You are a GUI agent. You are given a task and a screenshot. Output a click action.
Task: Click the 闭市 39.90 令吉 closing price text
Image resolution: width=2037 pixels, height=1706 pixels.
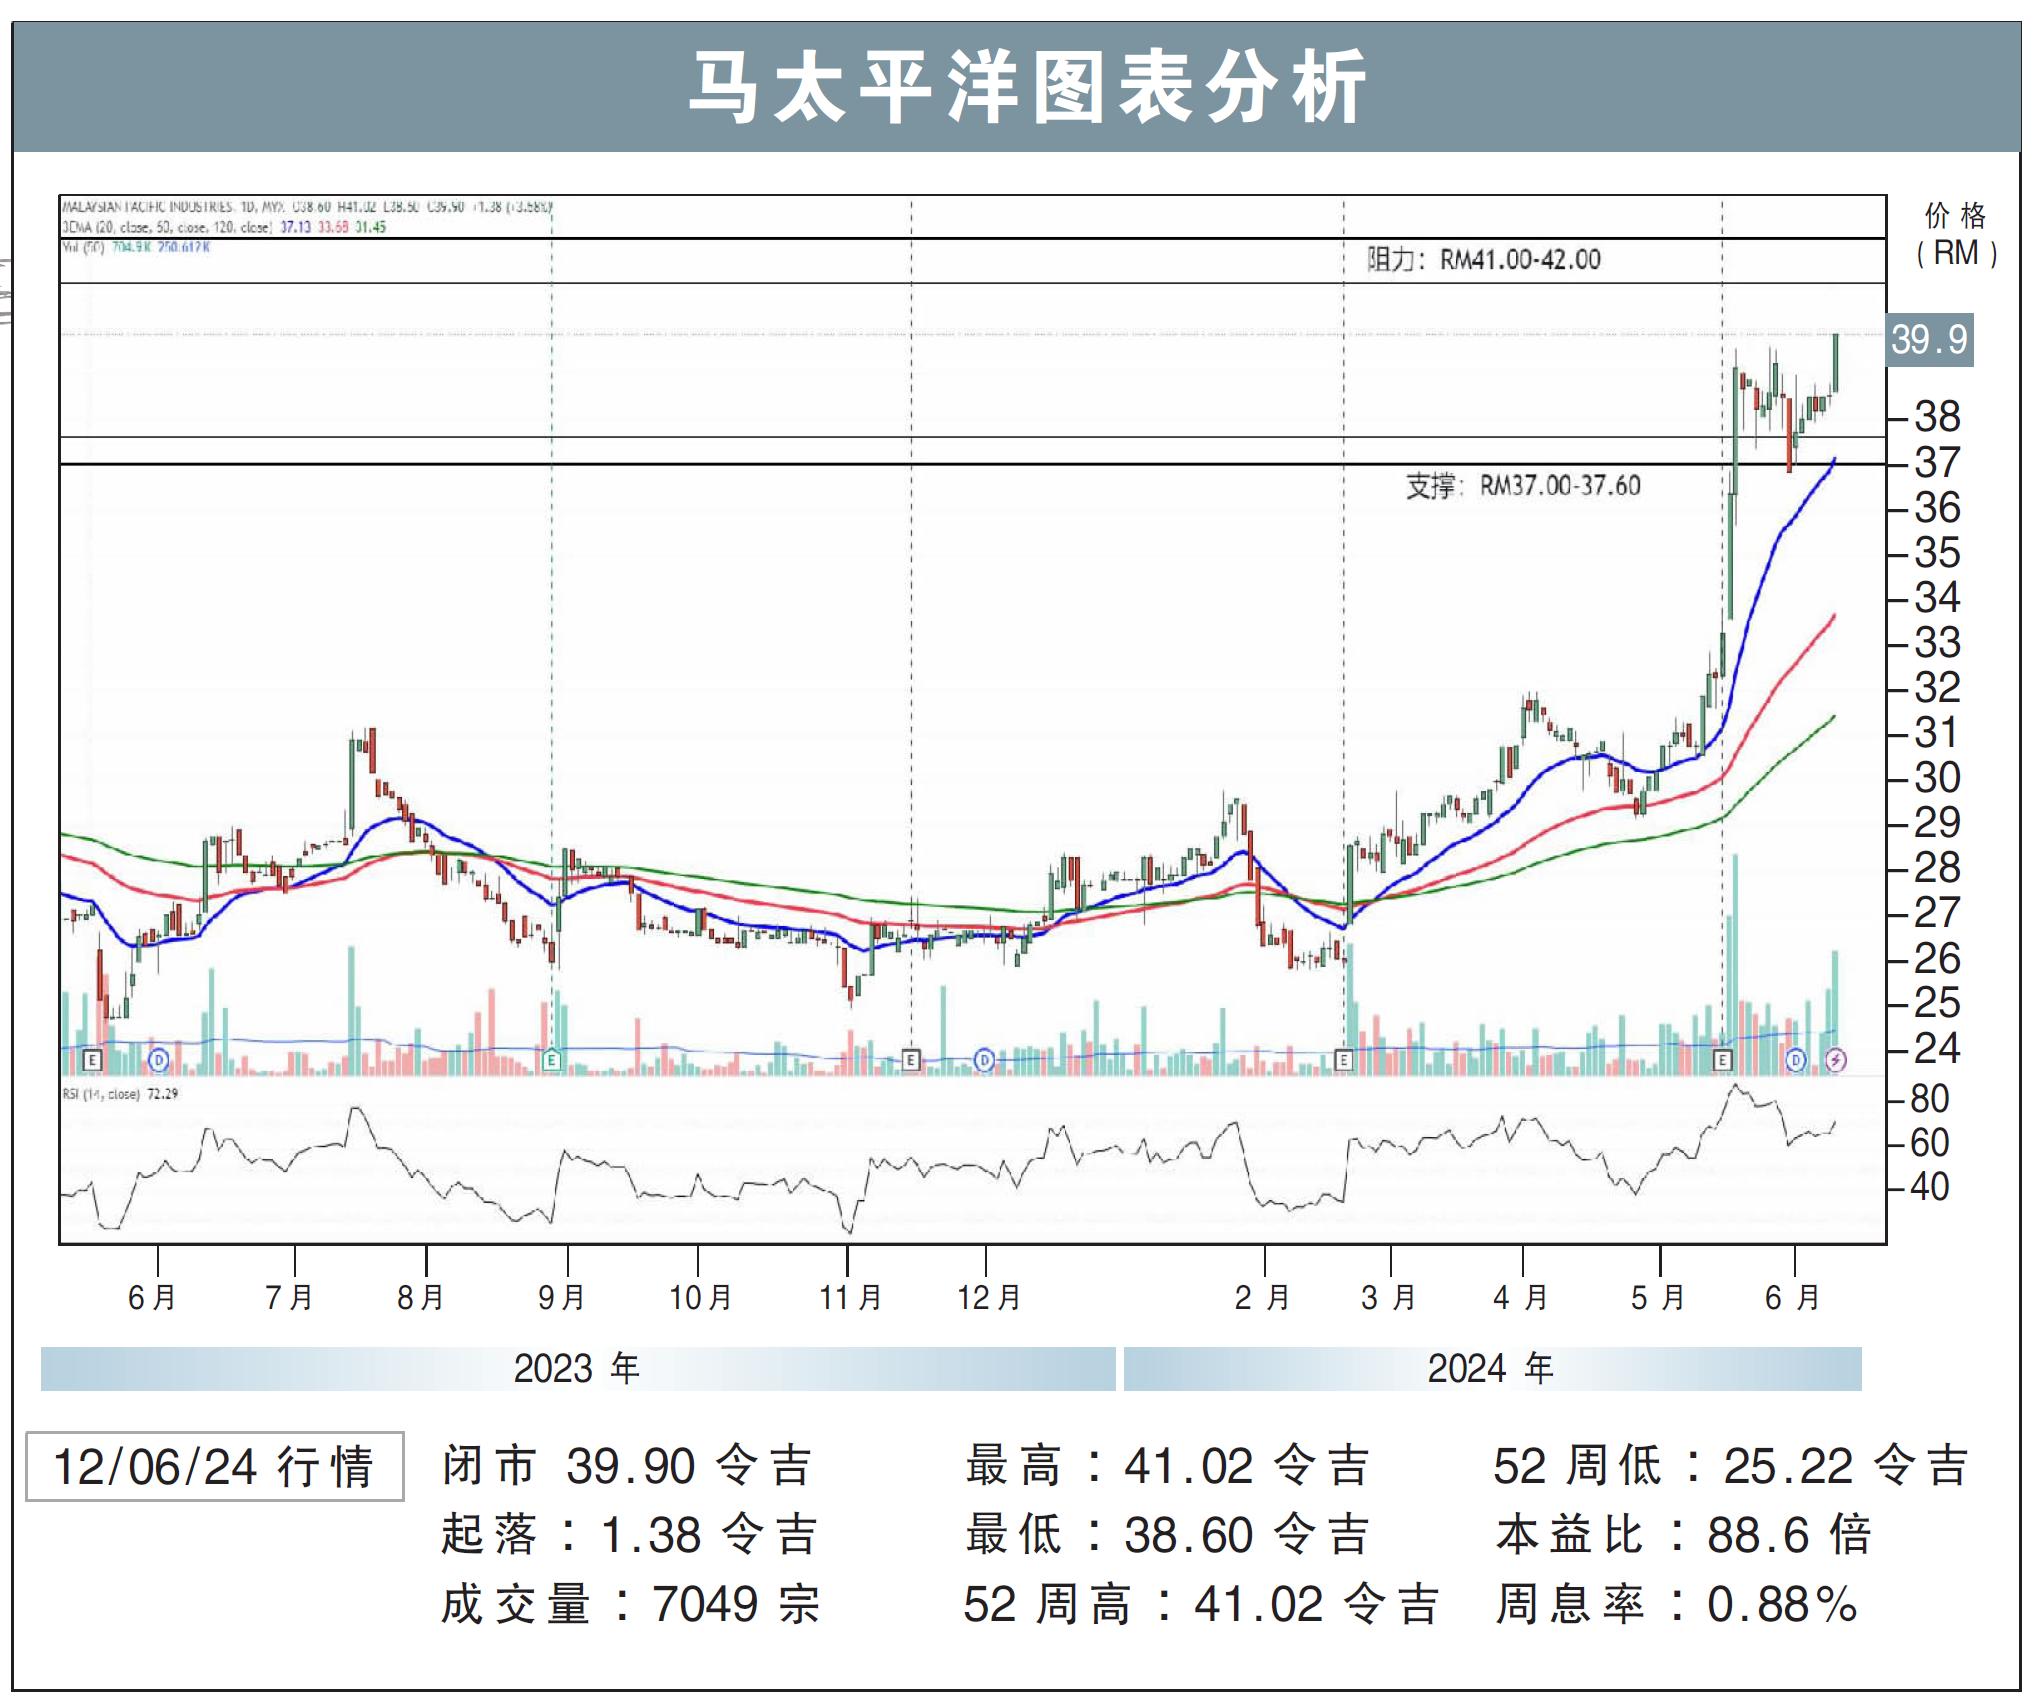click(x=627, y=1467)
